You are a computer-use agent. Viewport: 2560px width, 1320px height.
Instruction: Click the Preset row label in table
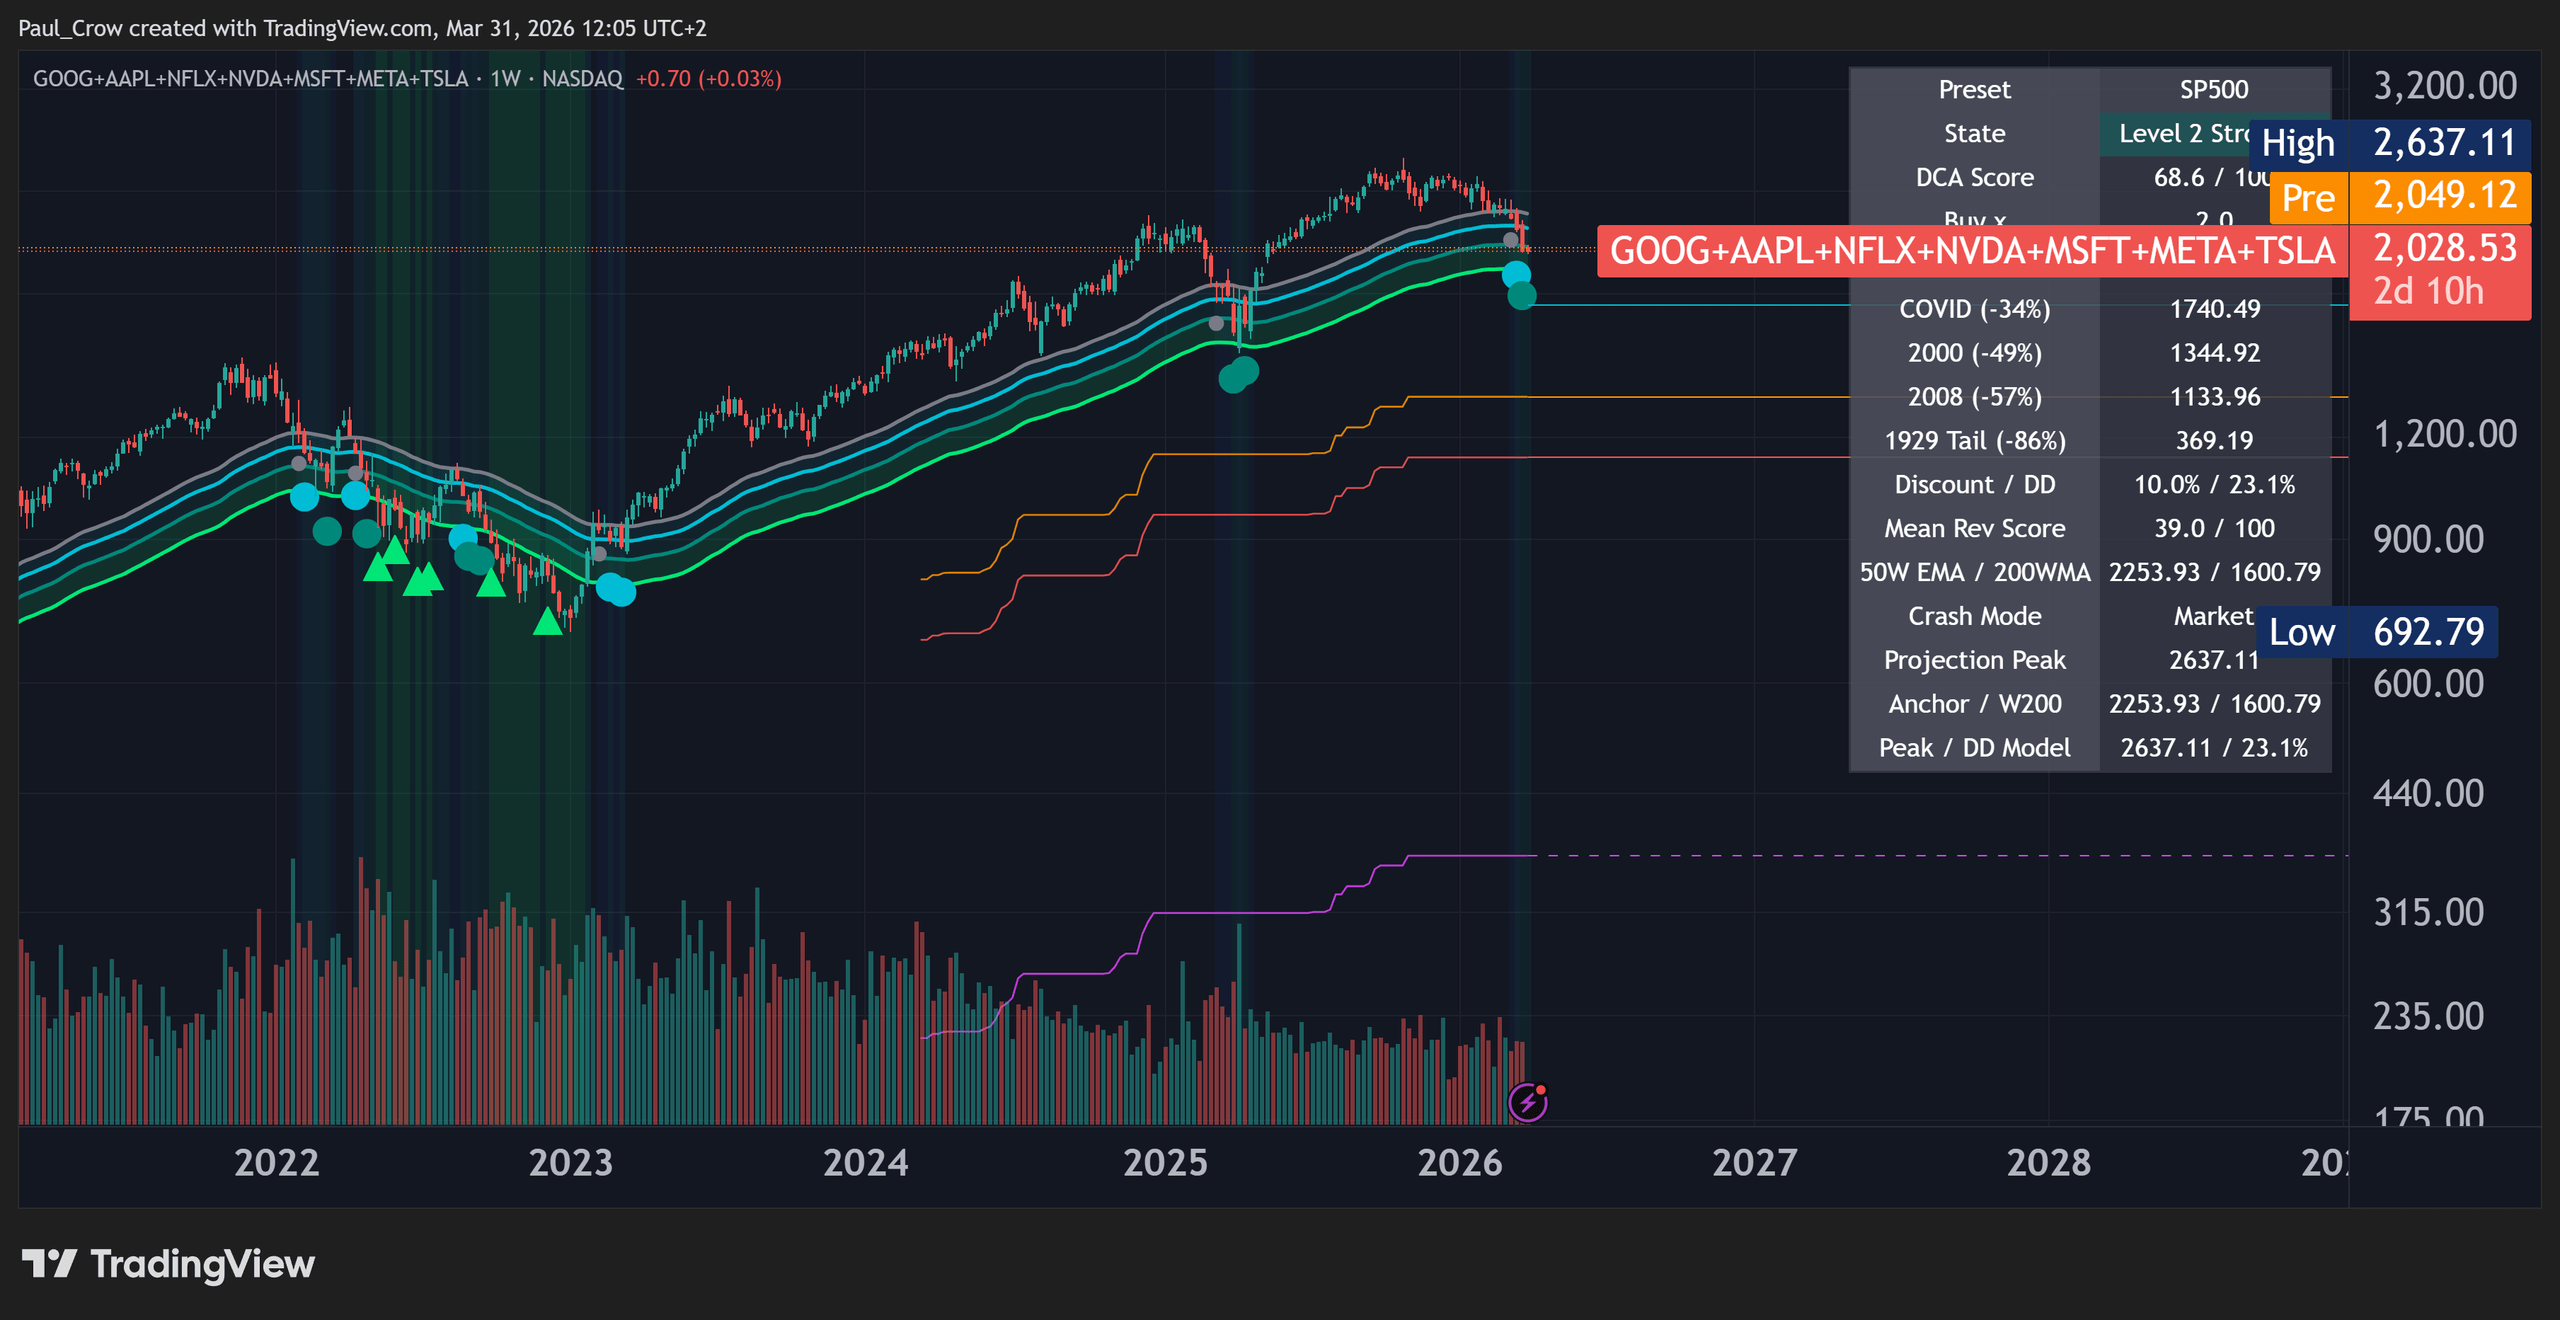1974,89
